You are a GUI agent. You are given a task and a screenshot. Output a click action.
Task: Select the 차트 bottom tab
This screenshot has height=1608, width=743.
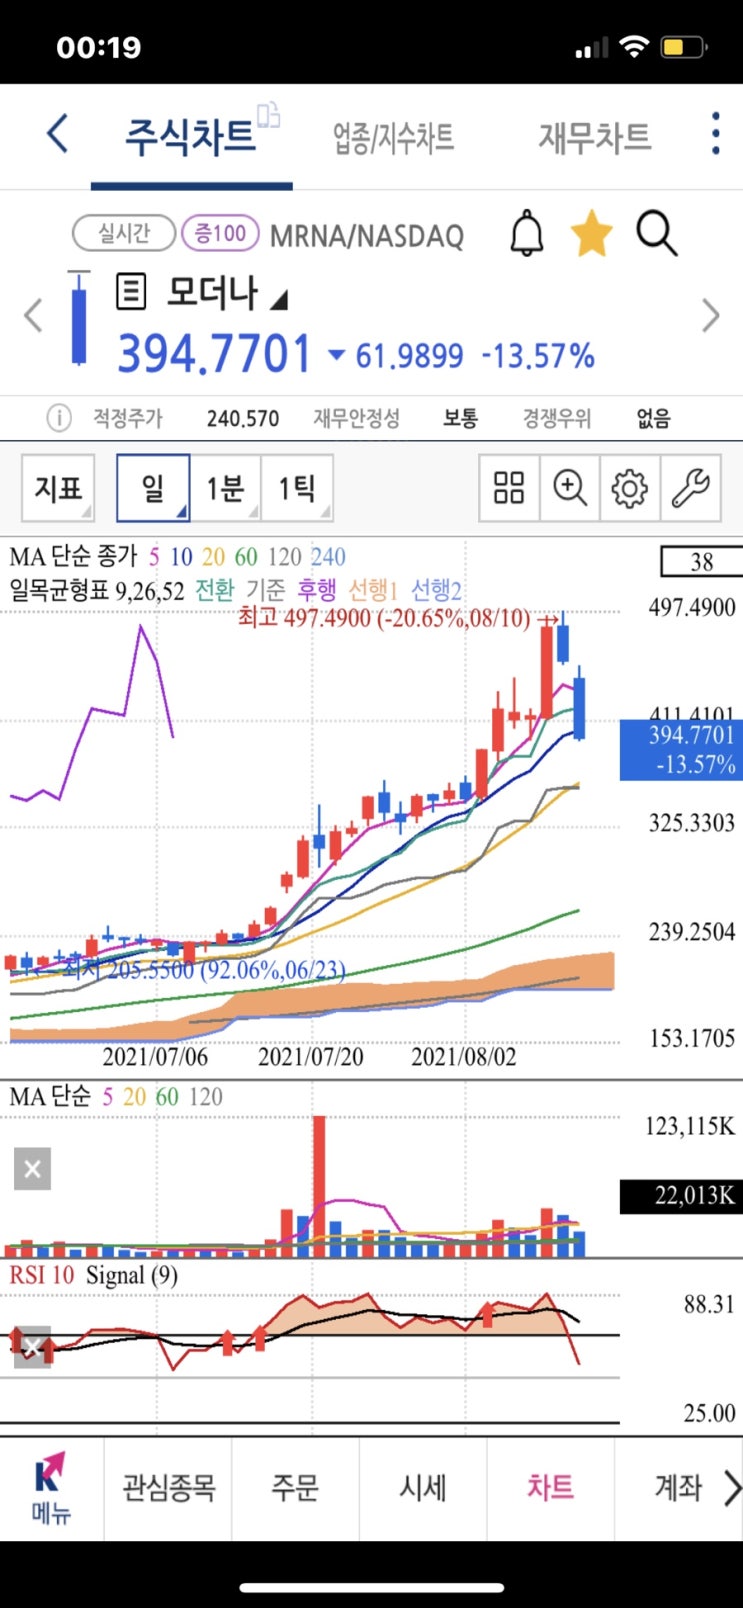[x=551, y=1488]
